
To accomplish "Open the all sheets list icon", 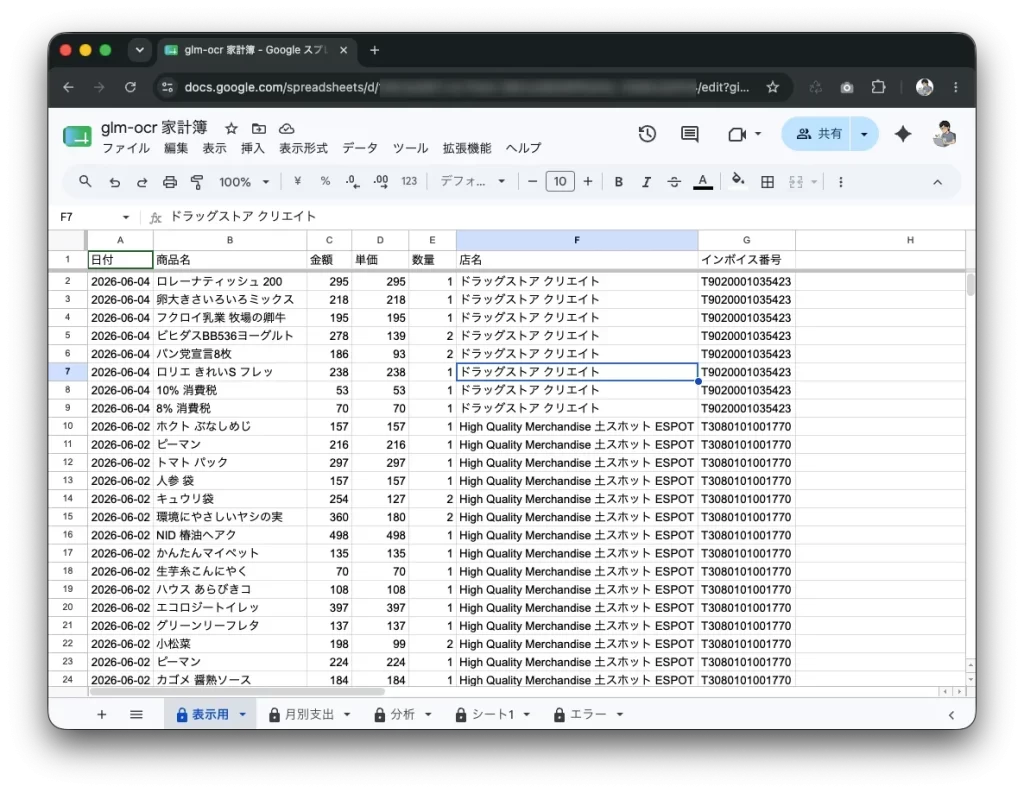I will tap(136, 715).
